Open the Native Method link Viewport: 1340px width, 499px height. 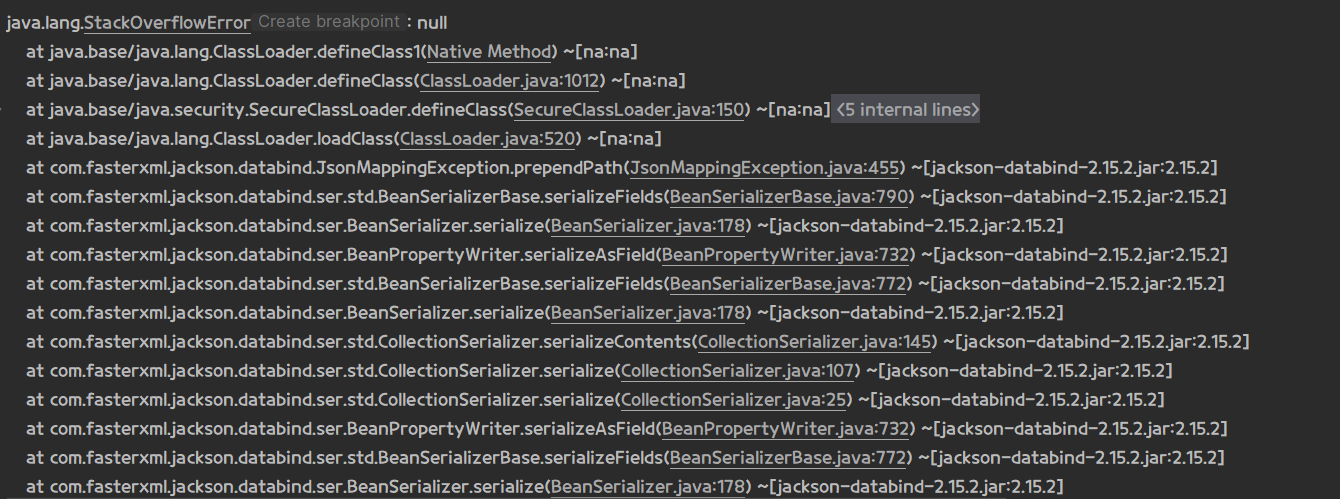tap(491, 51)
